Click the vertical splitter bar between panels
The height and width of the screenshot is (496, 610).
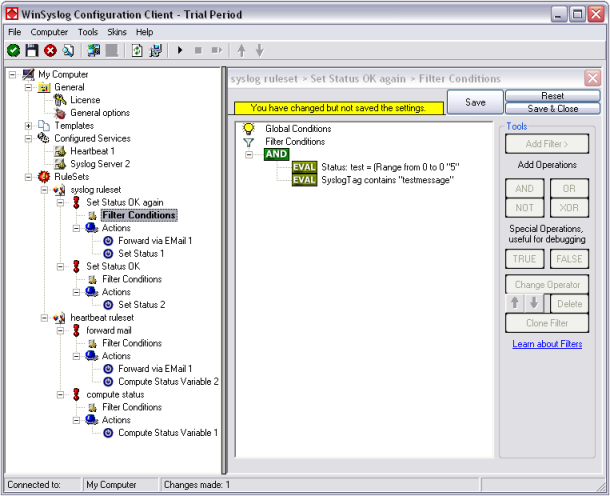[x=224, y=270]
